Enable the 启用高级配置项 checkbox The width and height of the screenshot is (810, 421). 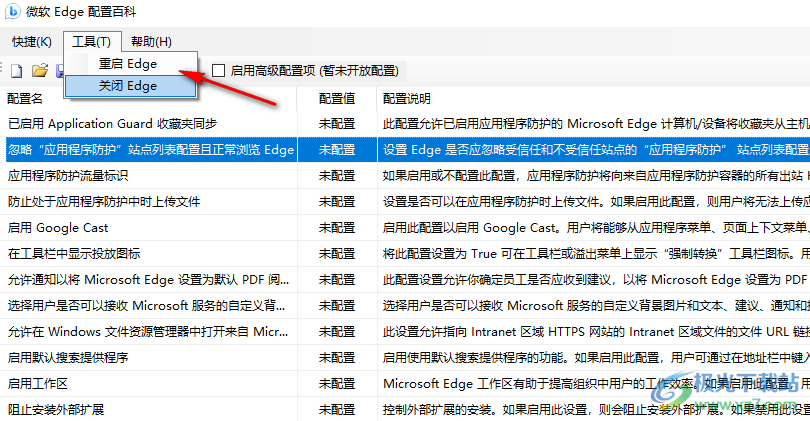pos(219,70)
